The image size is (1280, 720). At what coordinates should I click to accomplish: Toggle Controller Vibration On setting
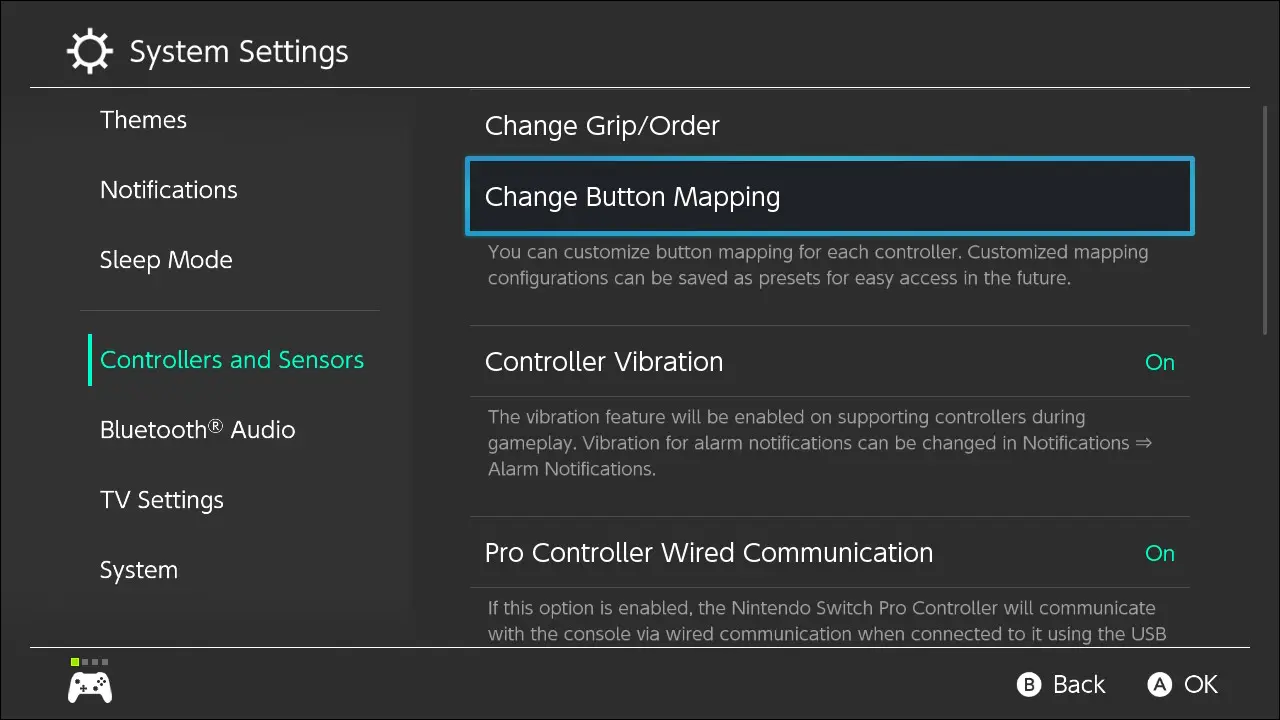pos(1159,362)
